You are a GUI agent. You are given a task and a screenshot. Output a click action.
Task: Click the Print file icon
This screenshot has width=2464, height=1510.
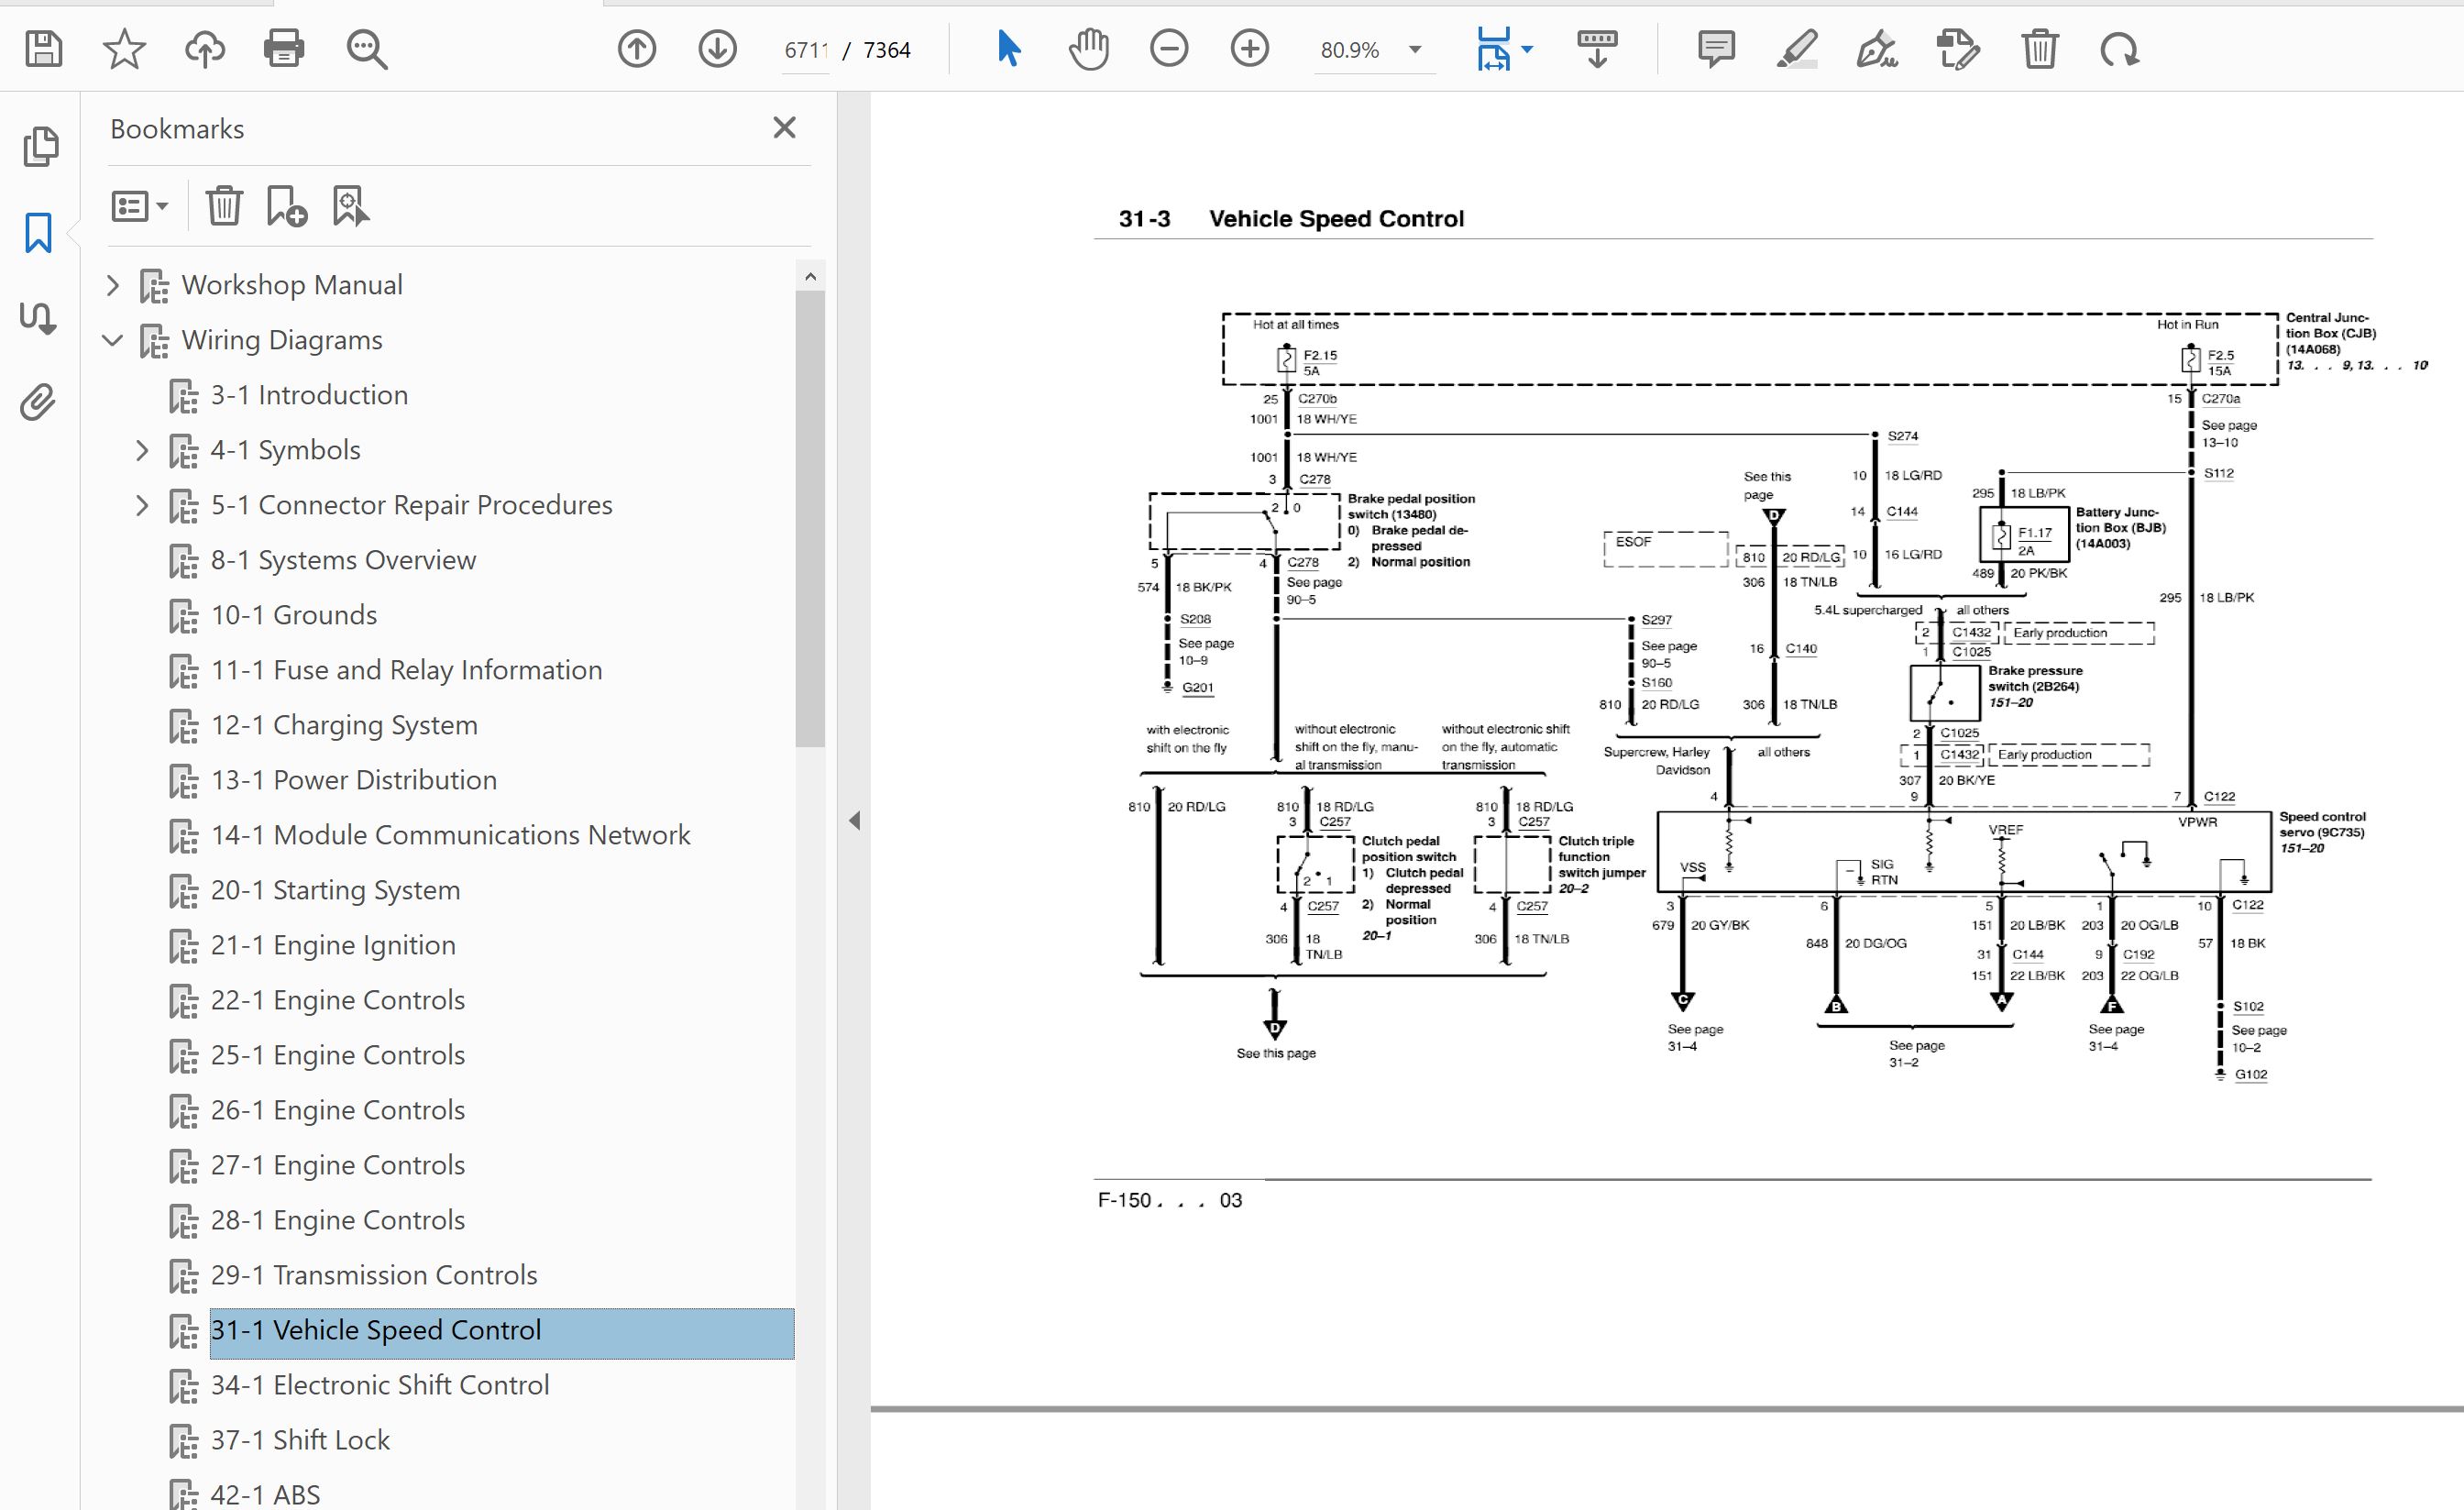click(x=284, y=48)
